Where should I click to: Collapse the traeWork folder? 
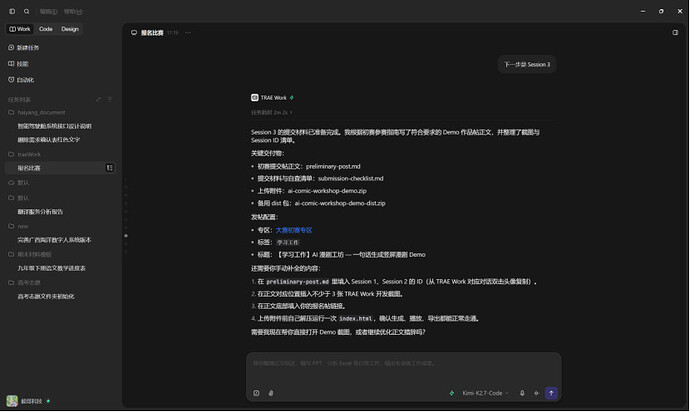coord(25,154)
